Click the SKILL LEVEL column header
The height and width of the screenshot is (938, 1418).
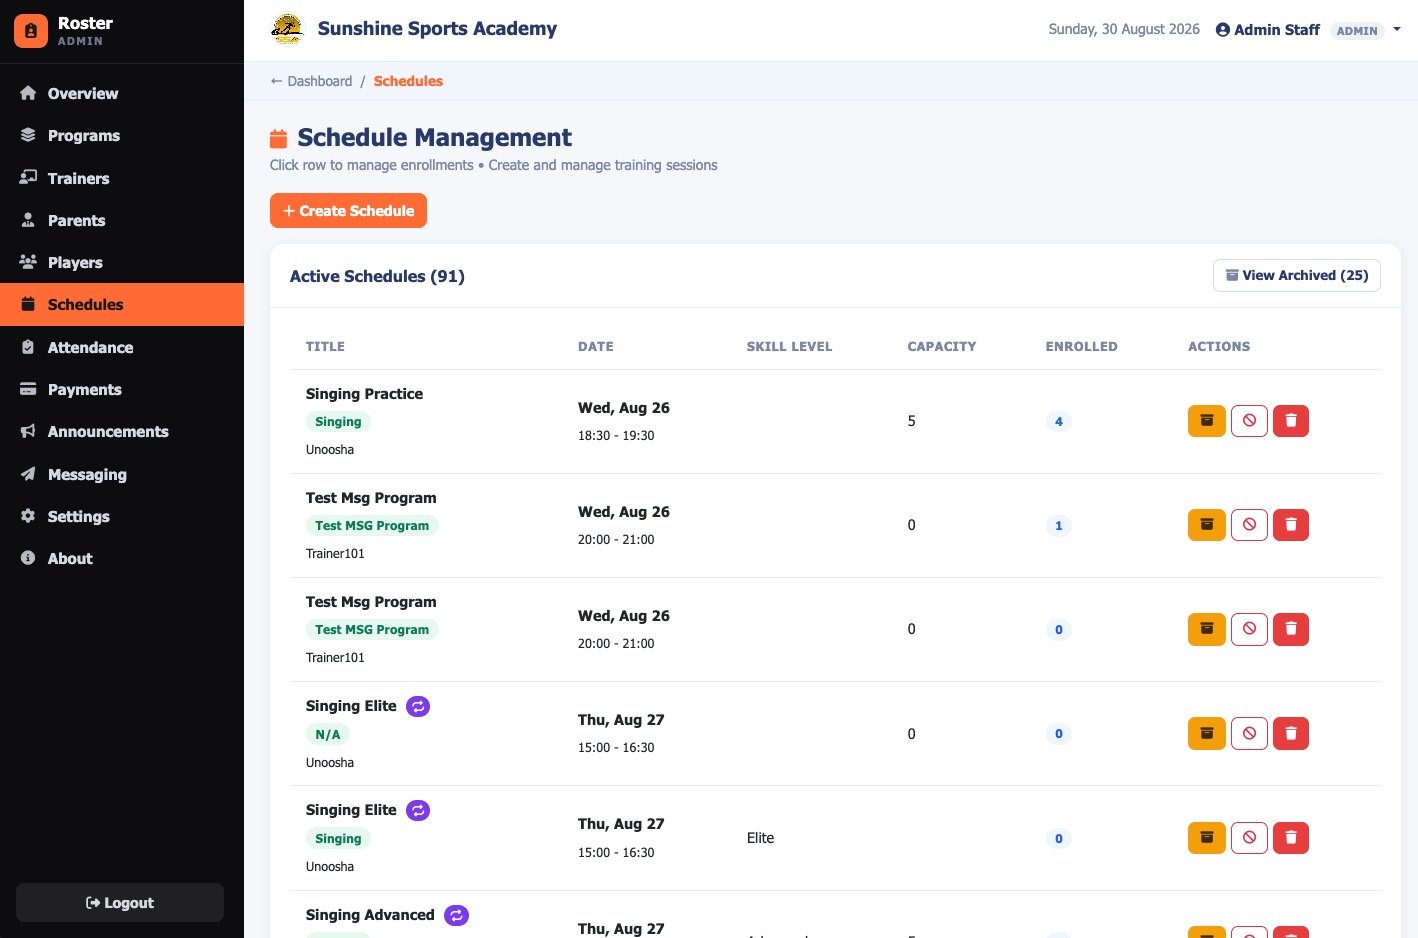pyautogui.click(x=789, y=346)
